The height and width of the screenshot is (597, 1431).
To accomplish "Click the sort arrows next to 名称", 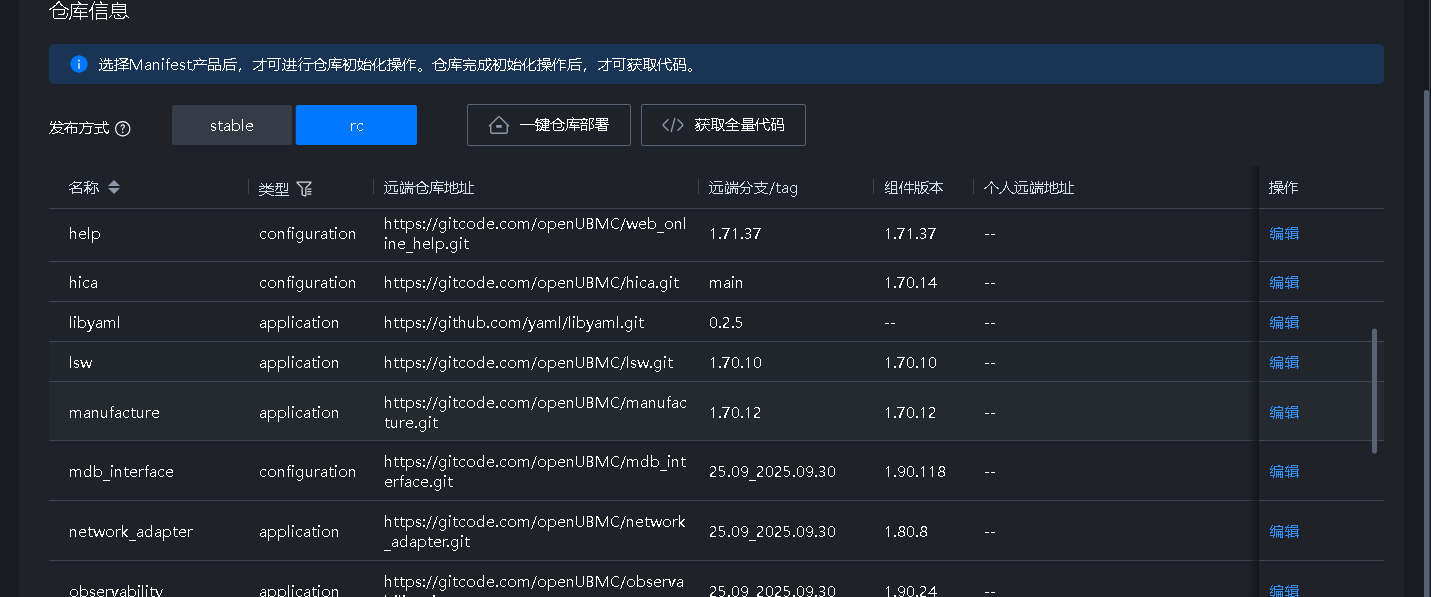I will (114, 188).
